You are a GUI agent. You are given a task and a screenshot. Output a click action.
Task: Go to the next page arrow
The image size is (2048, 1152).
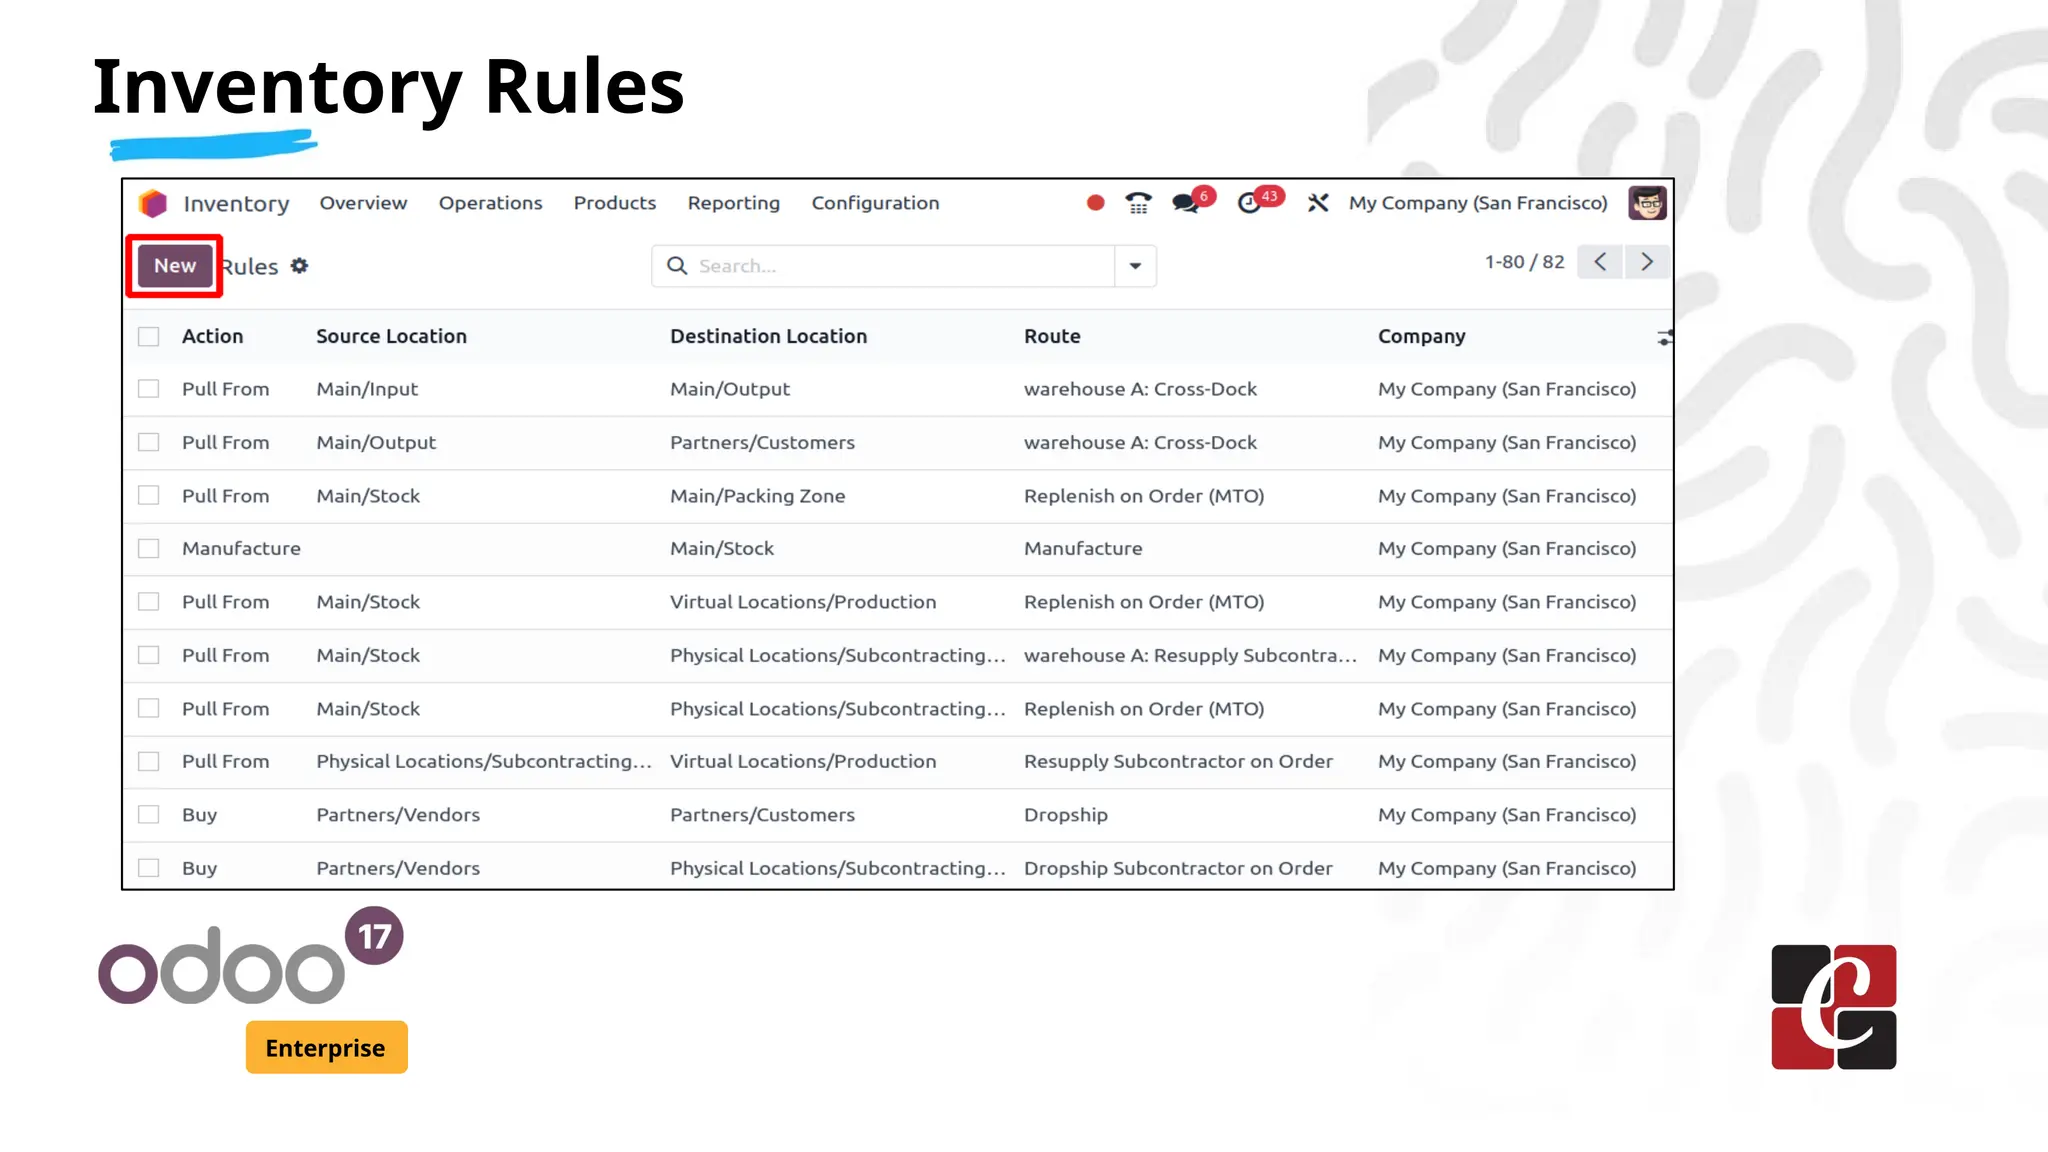click(x=1647, y=262)
